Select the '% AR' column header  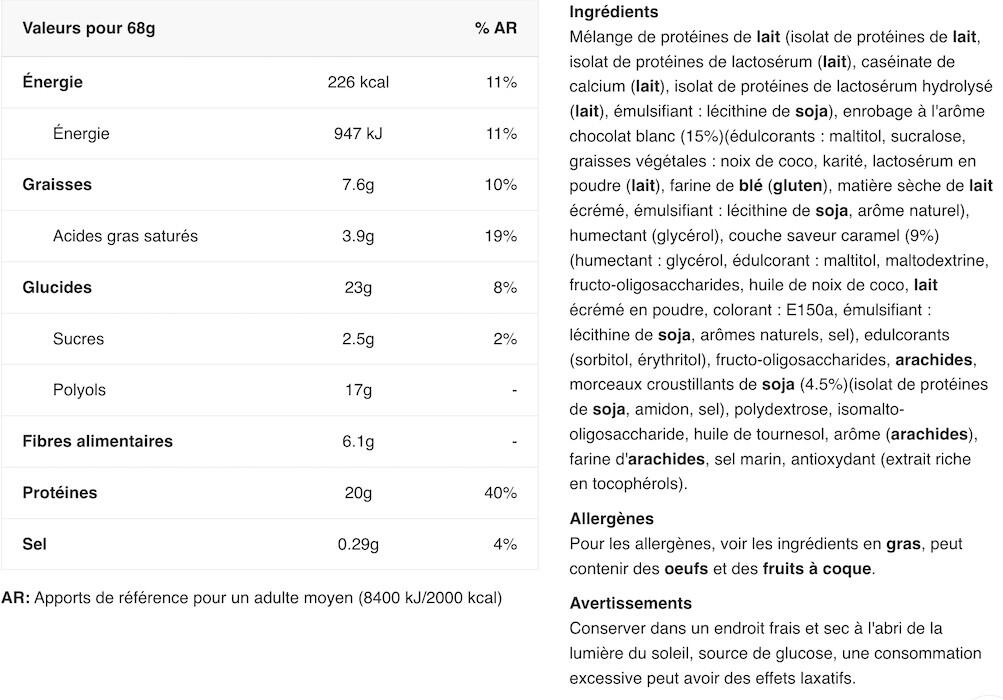[x=496, y=29]
